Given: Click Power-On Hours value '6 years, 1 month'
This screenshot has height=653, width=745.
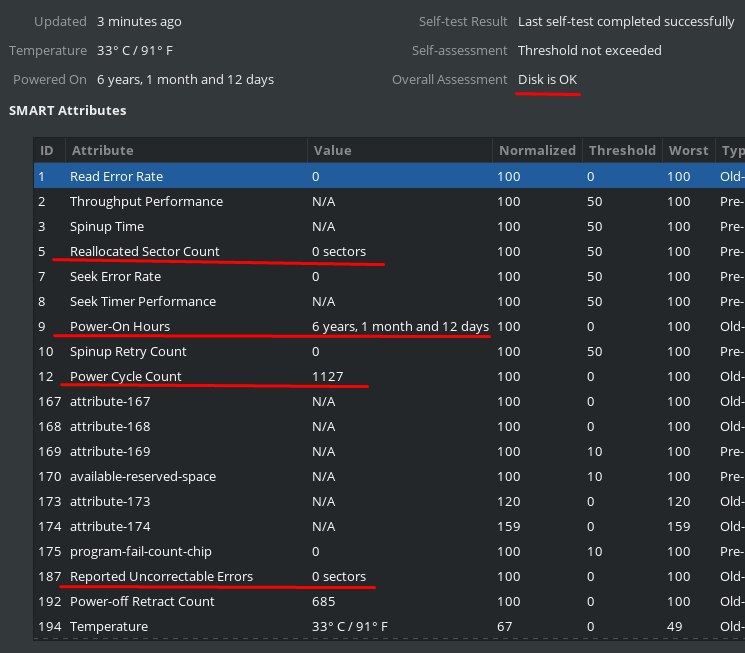Looking at the screenshot, I should pos(400,326).
